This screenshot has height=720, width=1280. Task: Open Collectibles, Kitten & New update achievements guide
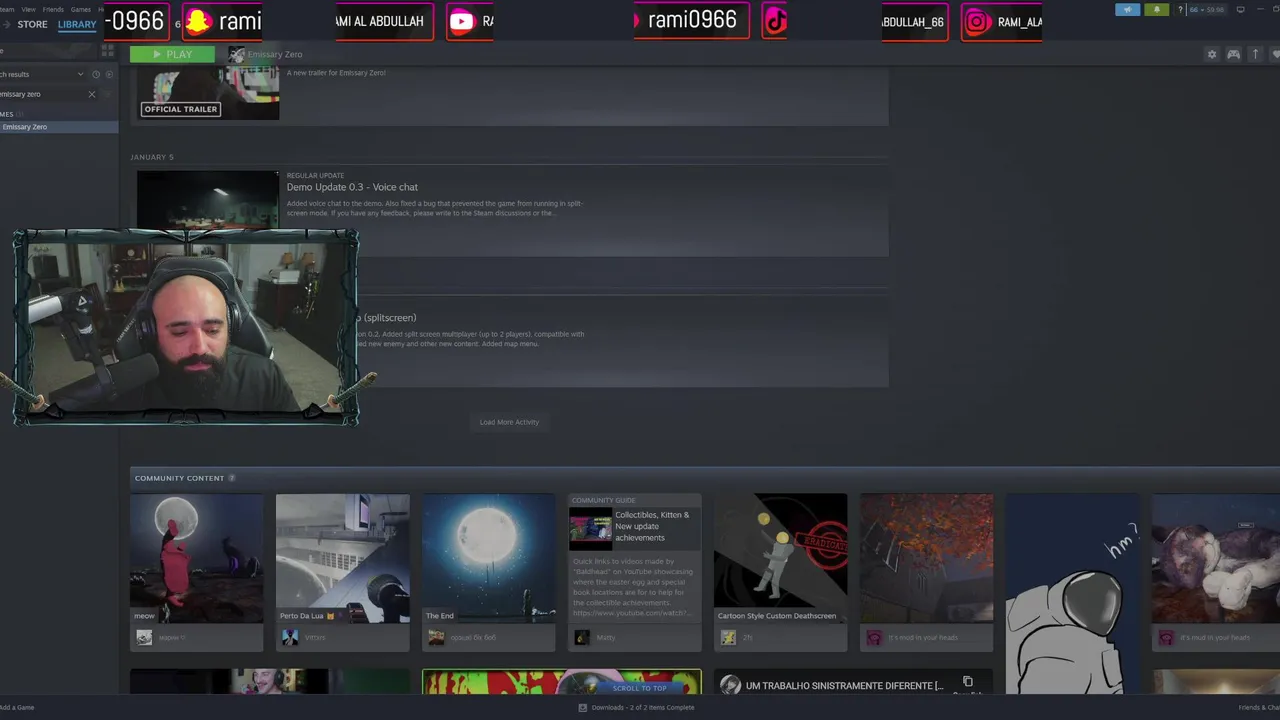click(x=634, y=558)
